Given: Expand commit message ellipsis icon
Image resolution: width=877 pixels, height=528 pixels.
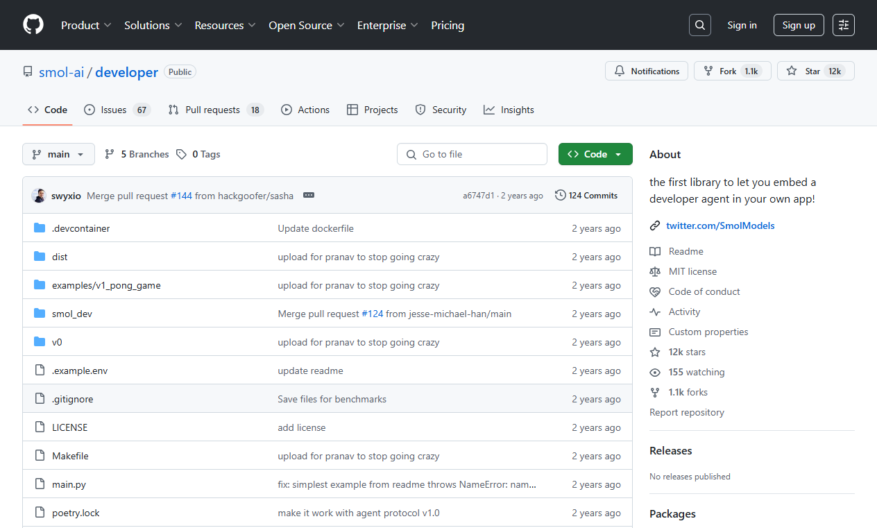Looking at the screenshot, I should [x=309, y=195].
